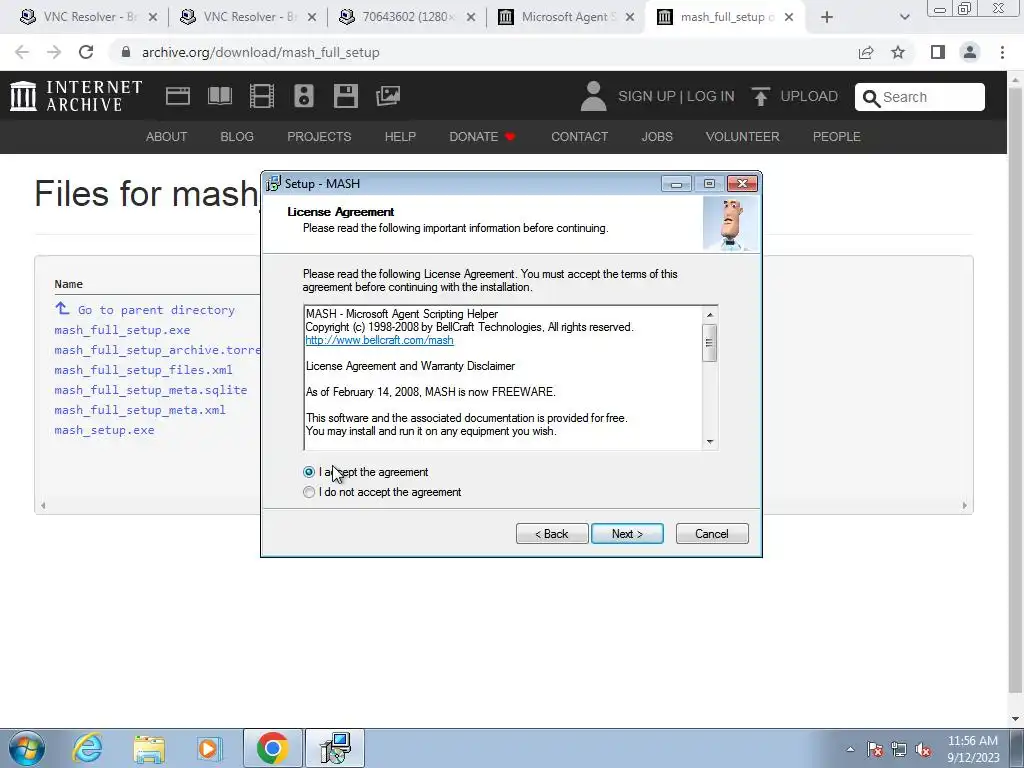Open the PEOPLE menu item
Image resolution: width=1024 pixels, height=768 pixels.
[837, 136]
